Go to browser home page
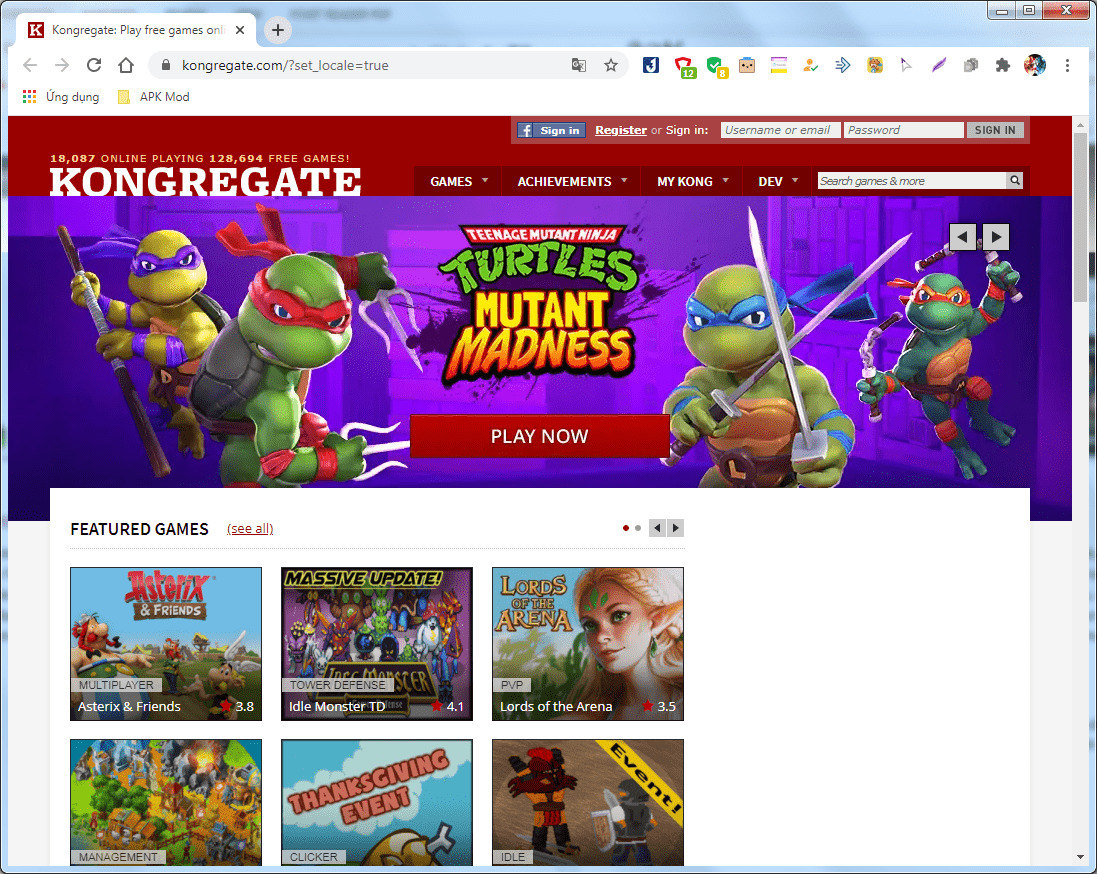The width and height of the screenshot is (1097, 874). click(126, 65)
